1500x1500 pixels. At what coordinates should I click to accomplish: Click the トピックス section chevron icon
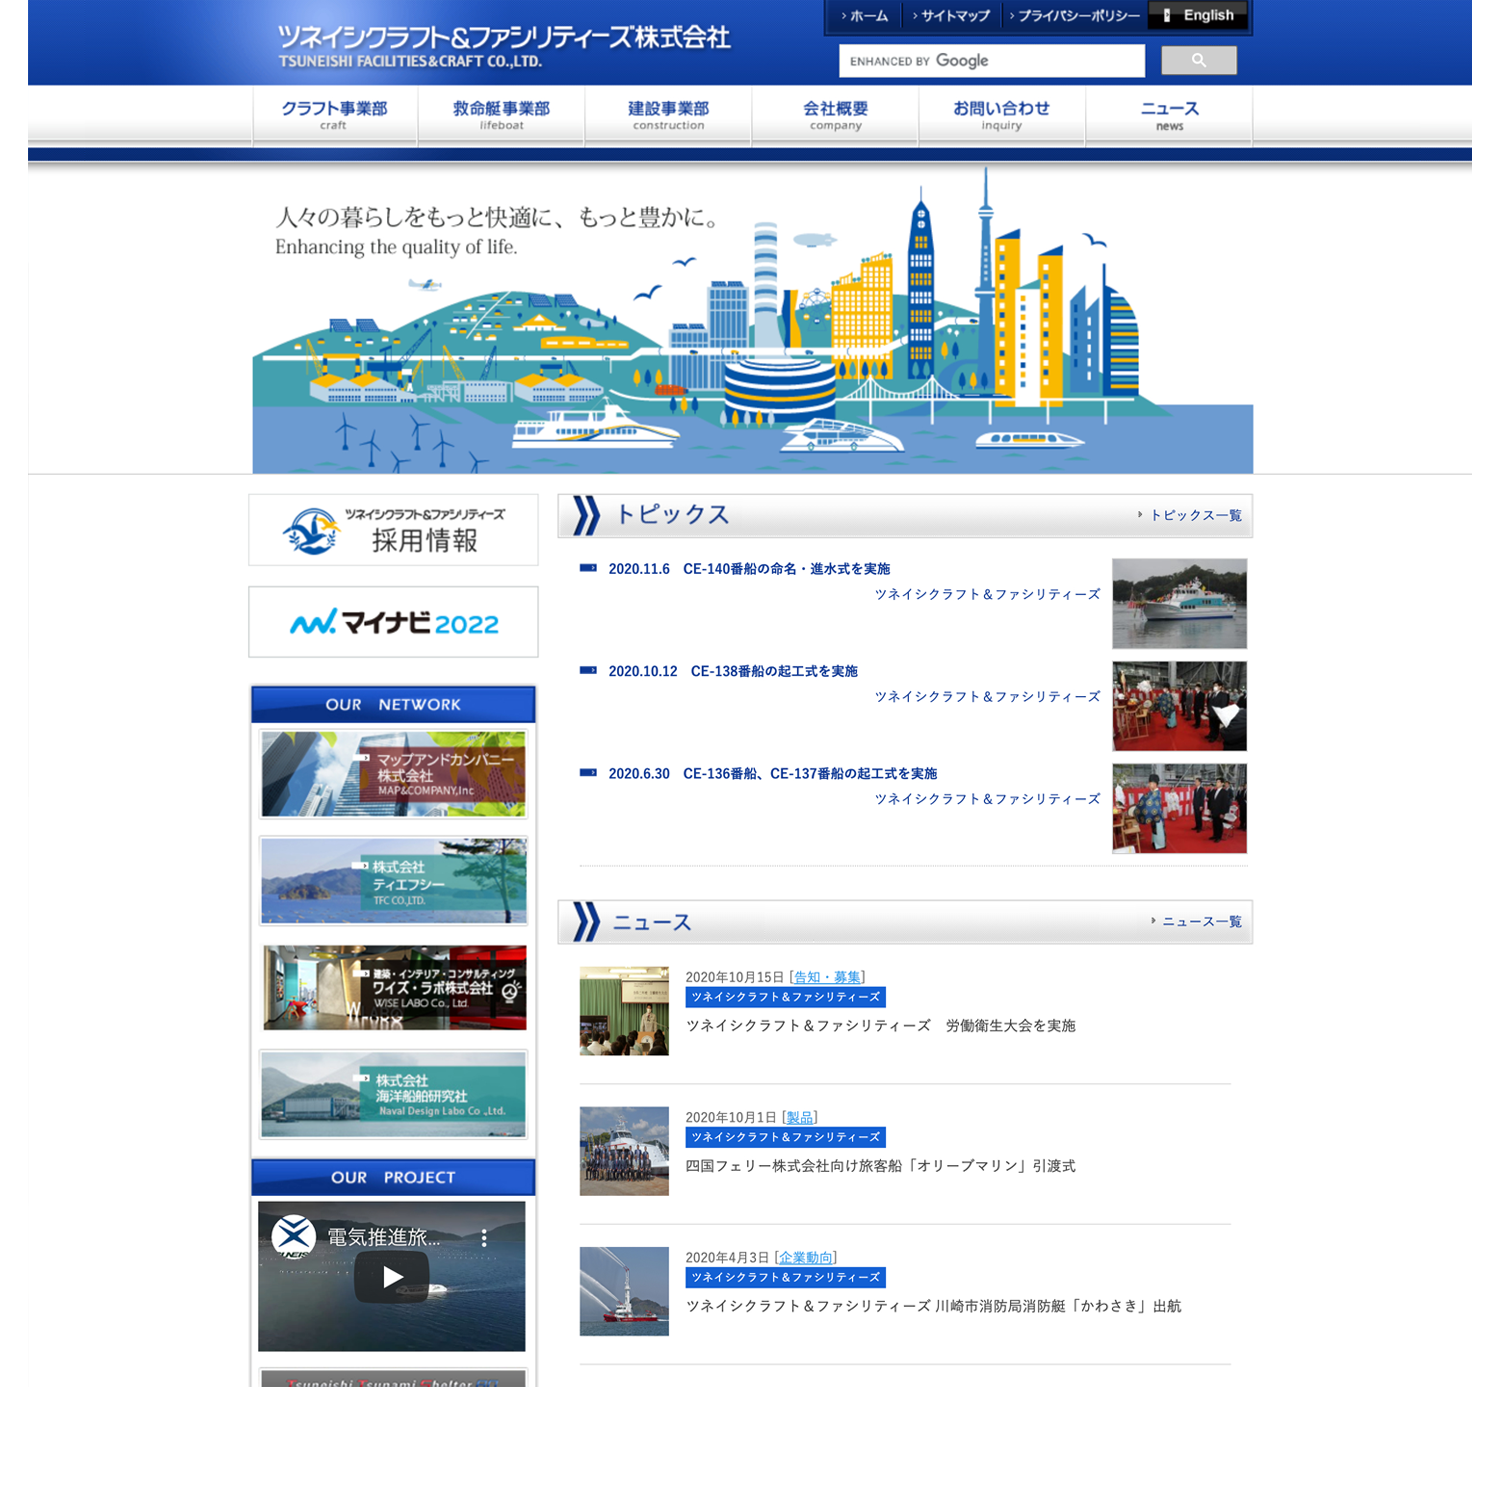585,516
